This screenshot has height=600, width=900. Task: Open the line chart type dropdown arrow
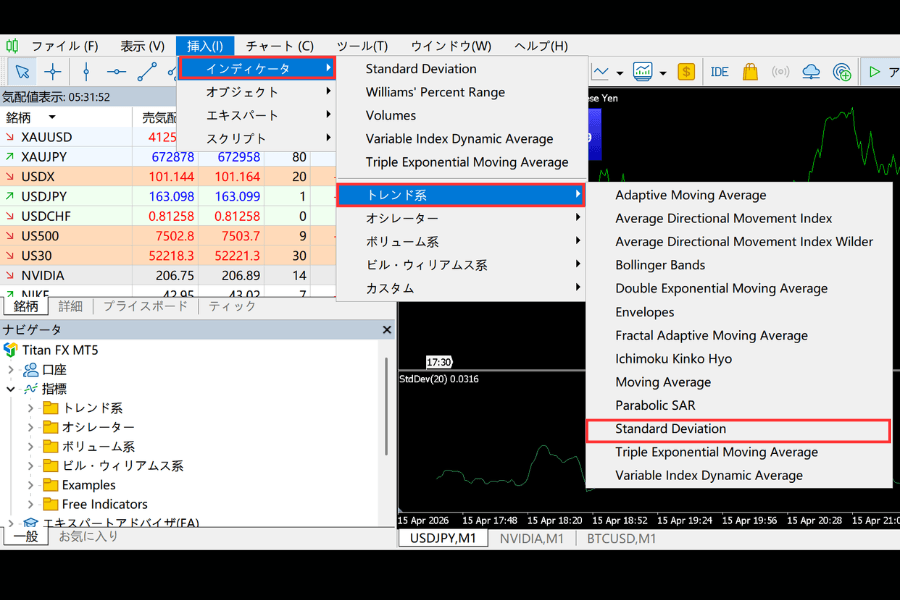coord(620,73)
